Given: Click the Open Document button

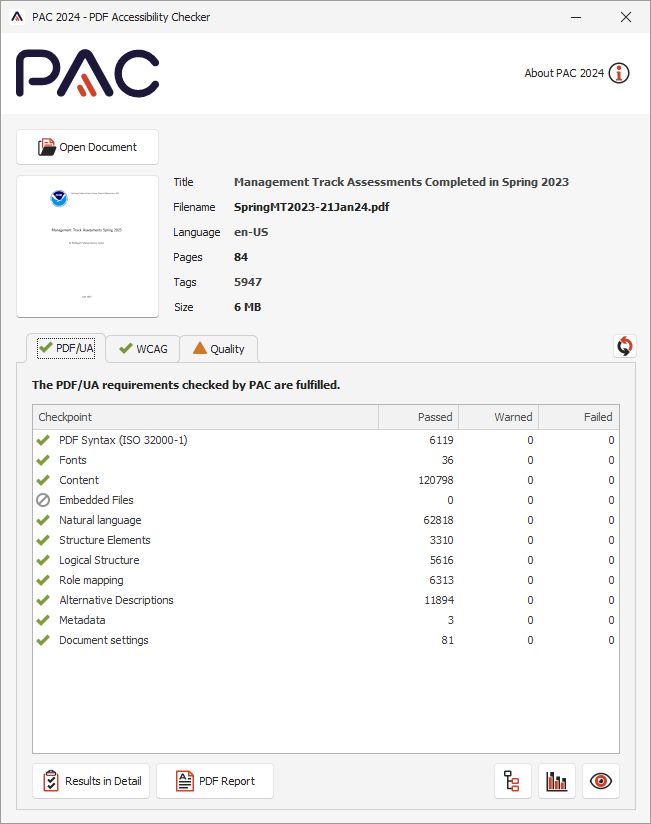Looking at the screenshot, I should 88,147.
